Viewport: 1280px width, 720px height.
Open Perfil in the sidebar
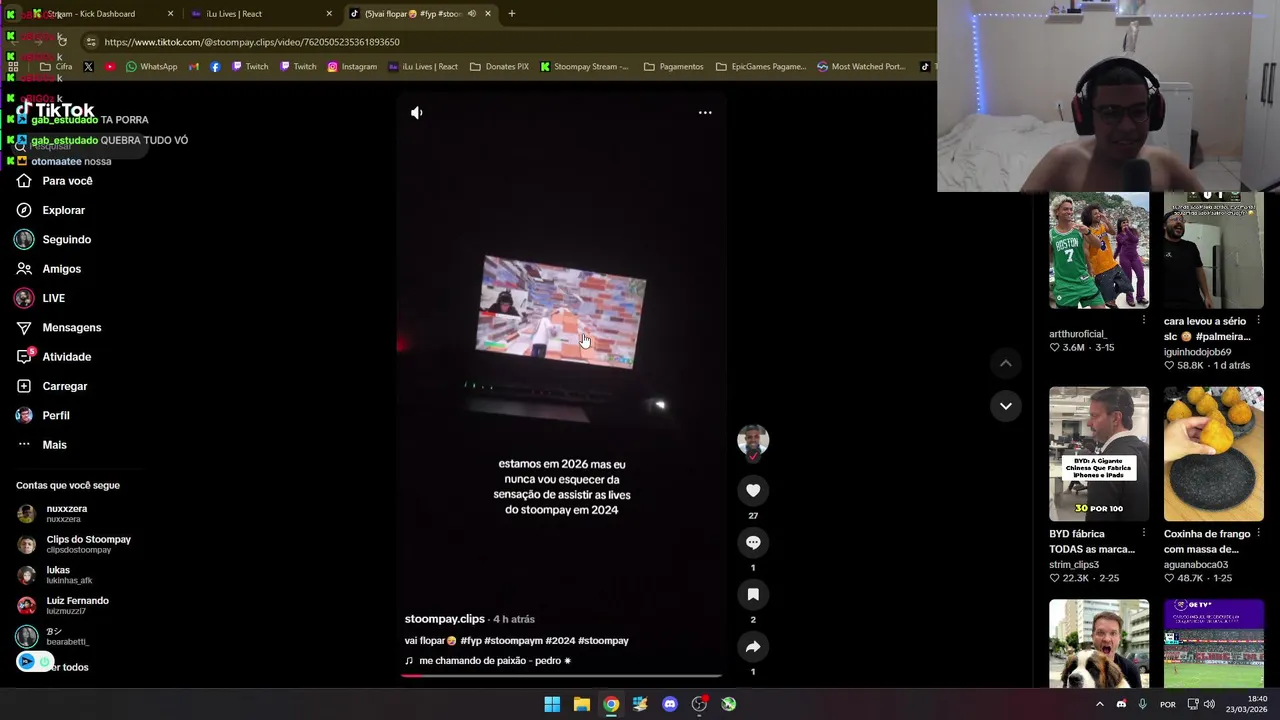[x=55, y=415]
